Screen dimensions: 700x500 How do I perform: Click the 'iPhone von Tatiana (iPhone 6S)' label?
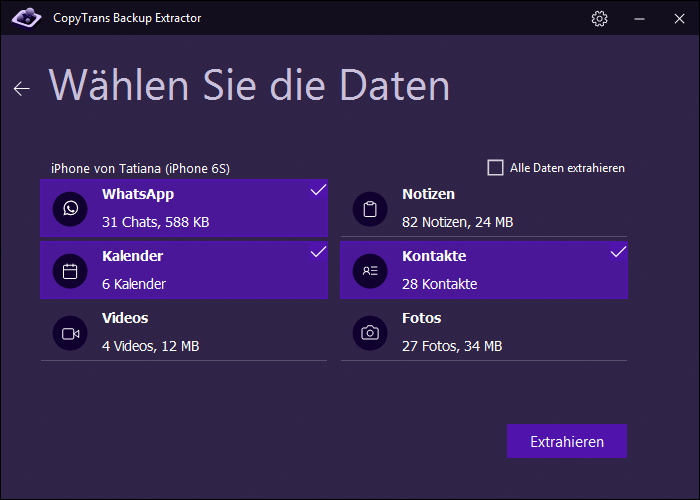pos(140,169)
